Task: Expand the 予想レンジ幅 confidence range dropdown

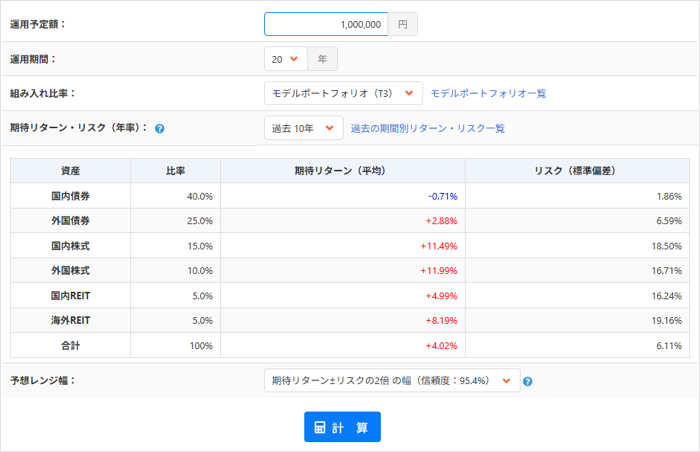Action: [x=392, y=381]
